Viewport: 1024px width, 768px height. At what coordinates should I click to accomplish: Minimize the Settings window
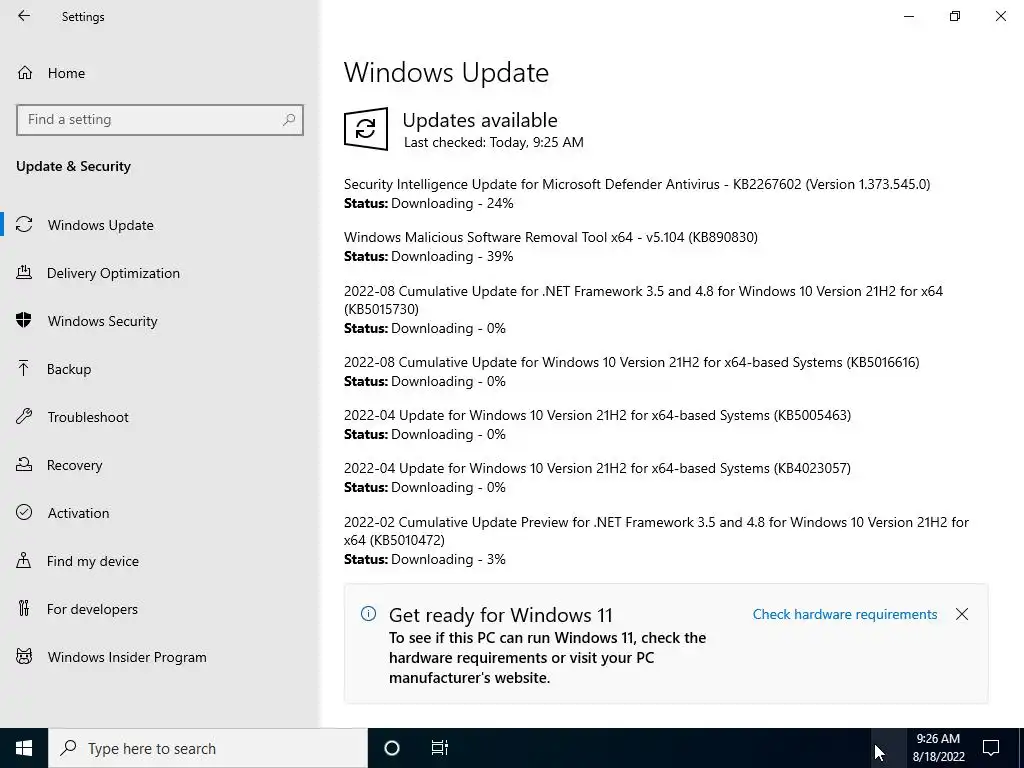(x=908, y=16)
